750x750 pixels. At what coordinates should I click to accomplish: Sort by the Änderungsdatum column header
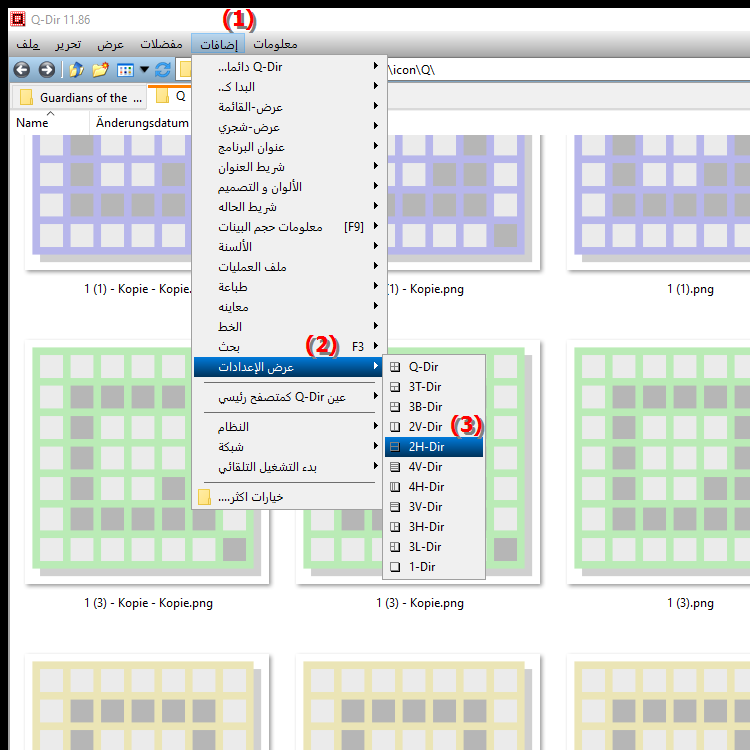click(142, 123)
